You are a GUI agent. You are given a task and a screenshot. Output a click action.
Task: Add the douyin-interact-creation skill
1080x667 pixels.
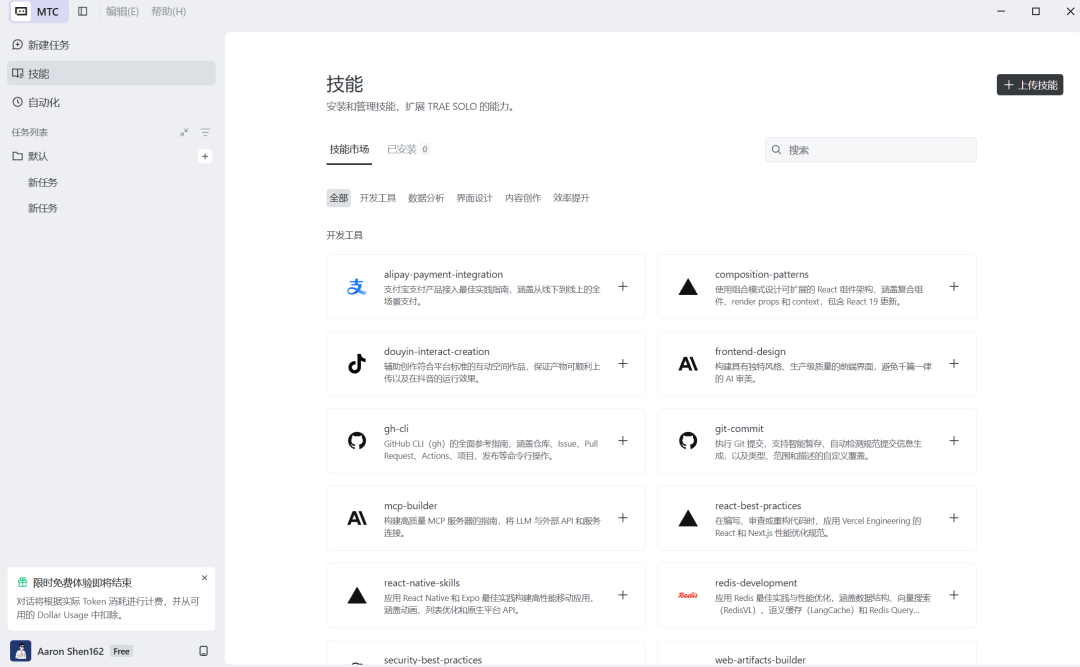click(623, 364)
